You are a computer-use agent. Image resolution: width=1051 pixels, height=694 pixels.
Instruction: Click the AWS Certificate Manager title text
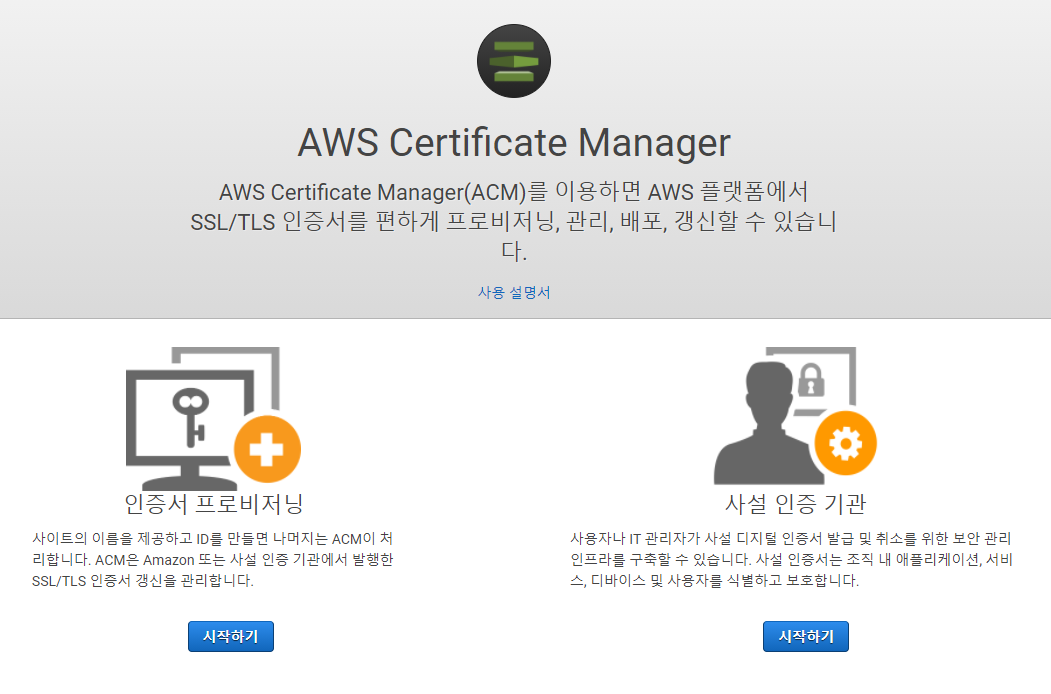tap(514, 142)
